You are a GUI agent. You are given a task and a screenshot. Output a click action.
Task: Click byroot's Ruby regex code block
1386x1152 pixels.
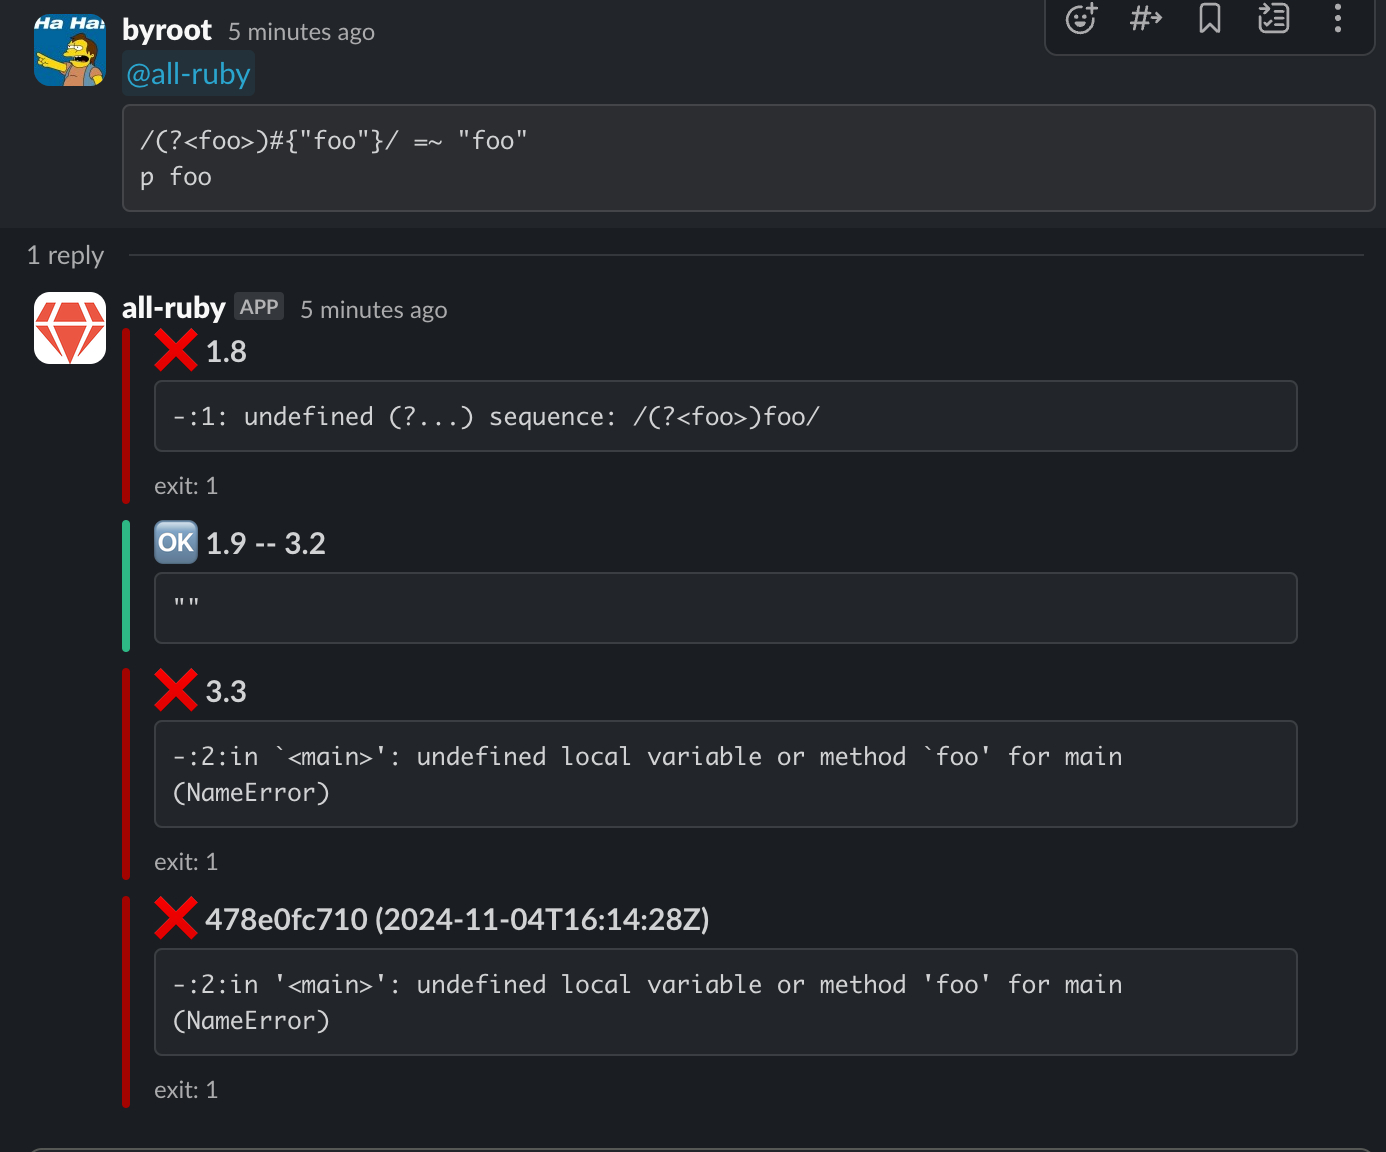[748, 158]
